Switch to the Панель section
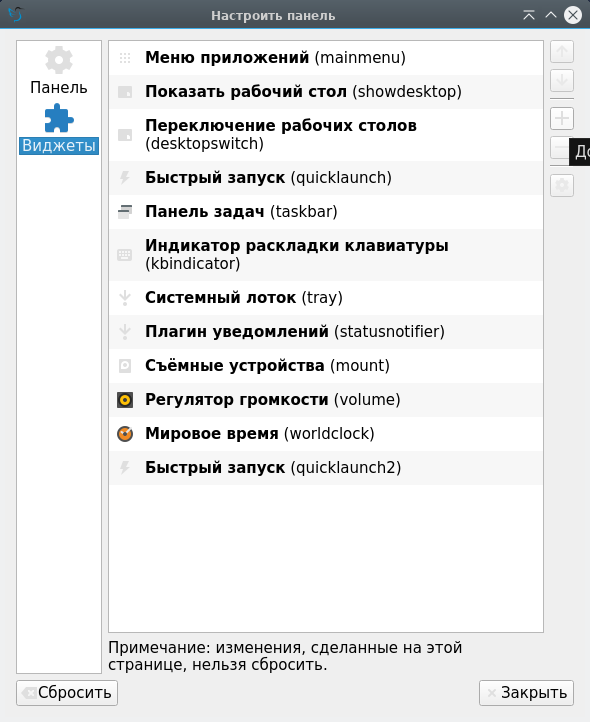The height and width of the screenshot is (722, 590). (59, 71)
